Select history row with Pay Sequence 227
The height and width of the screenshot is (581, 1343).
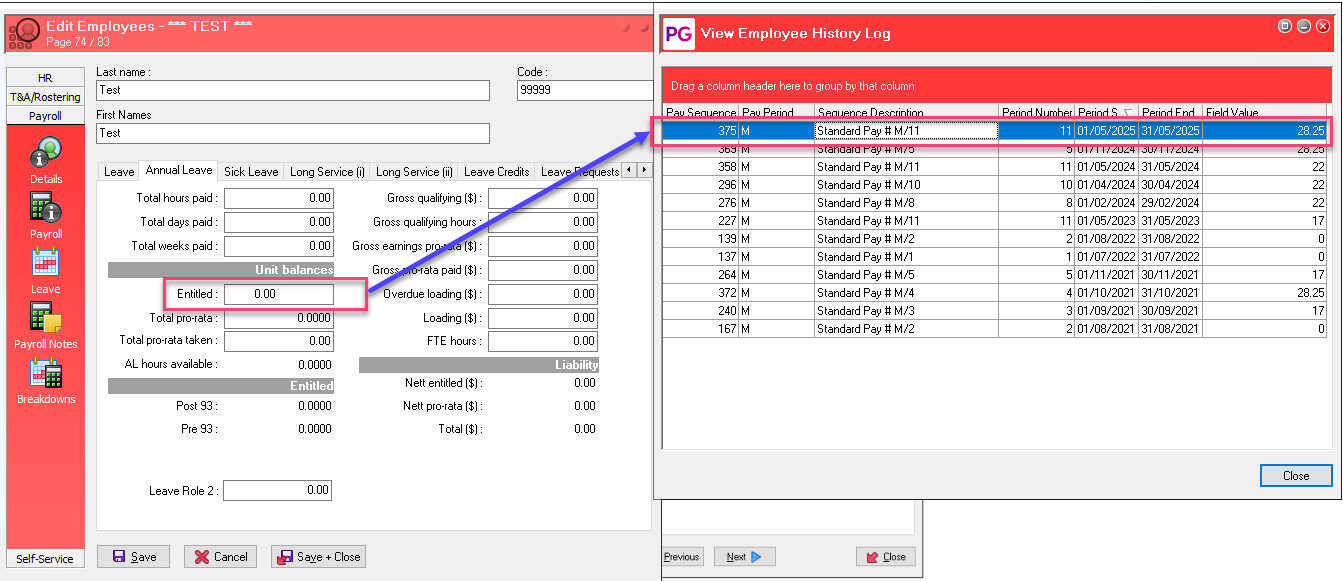click(996, 220)
